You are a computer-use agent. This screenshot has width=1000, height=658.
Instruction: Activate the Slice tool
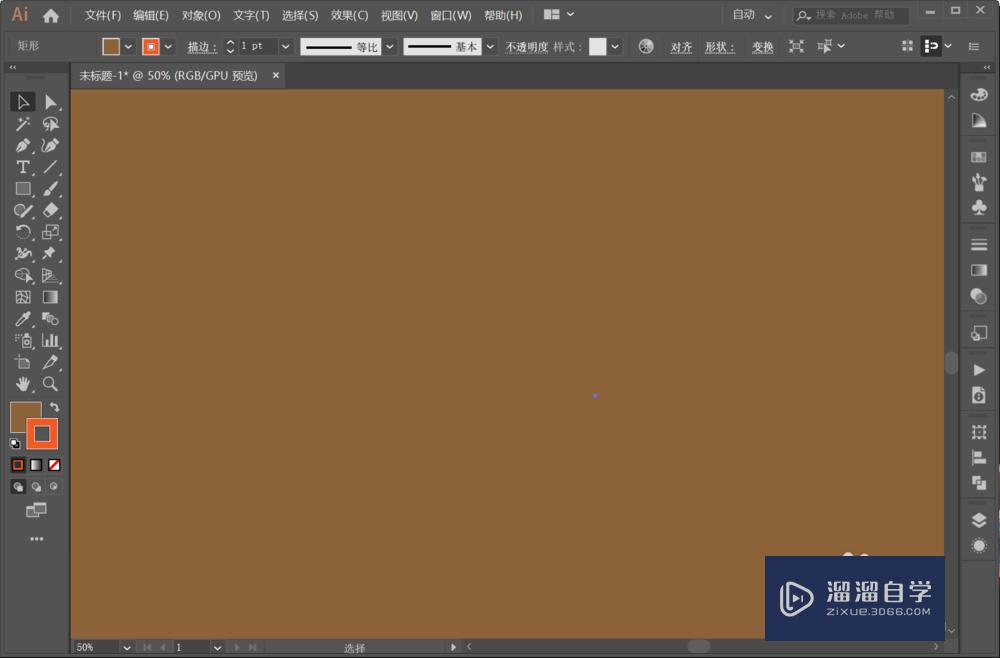click(x=50, y=362)
